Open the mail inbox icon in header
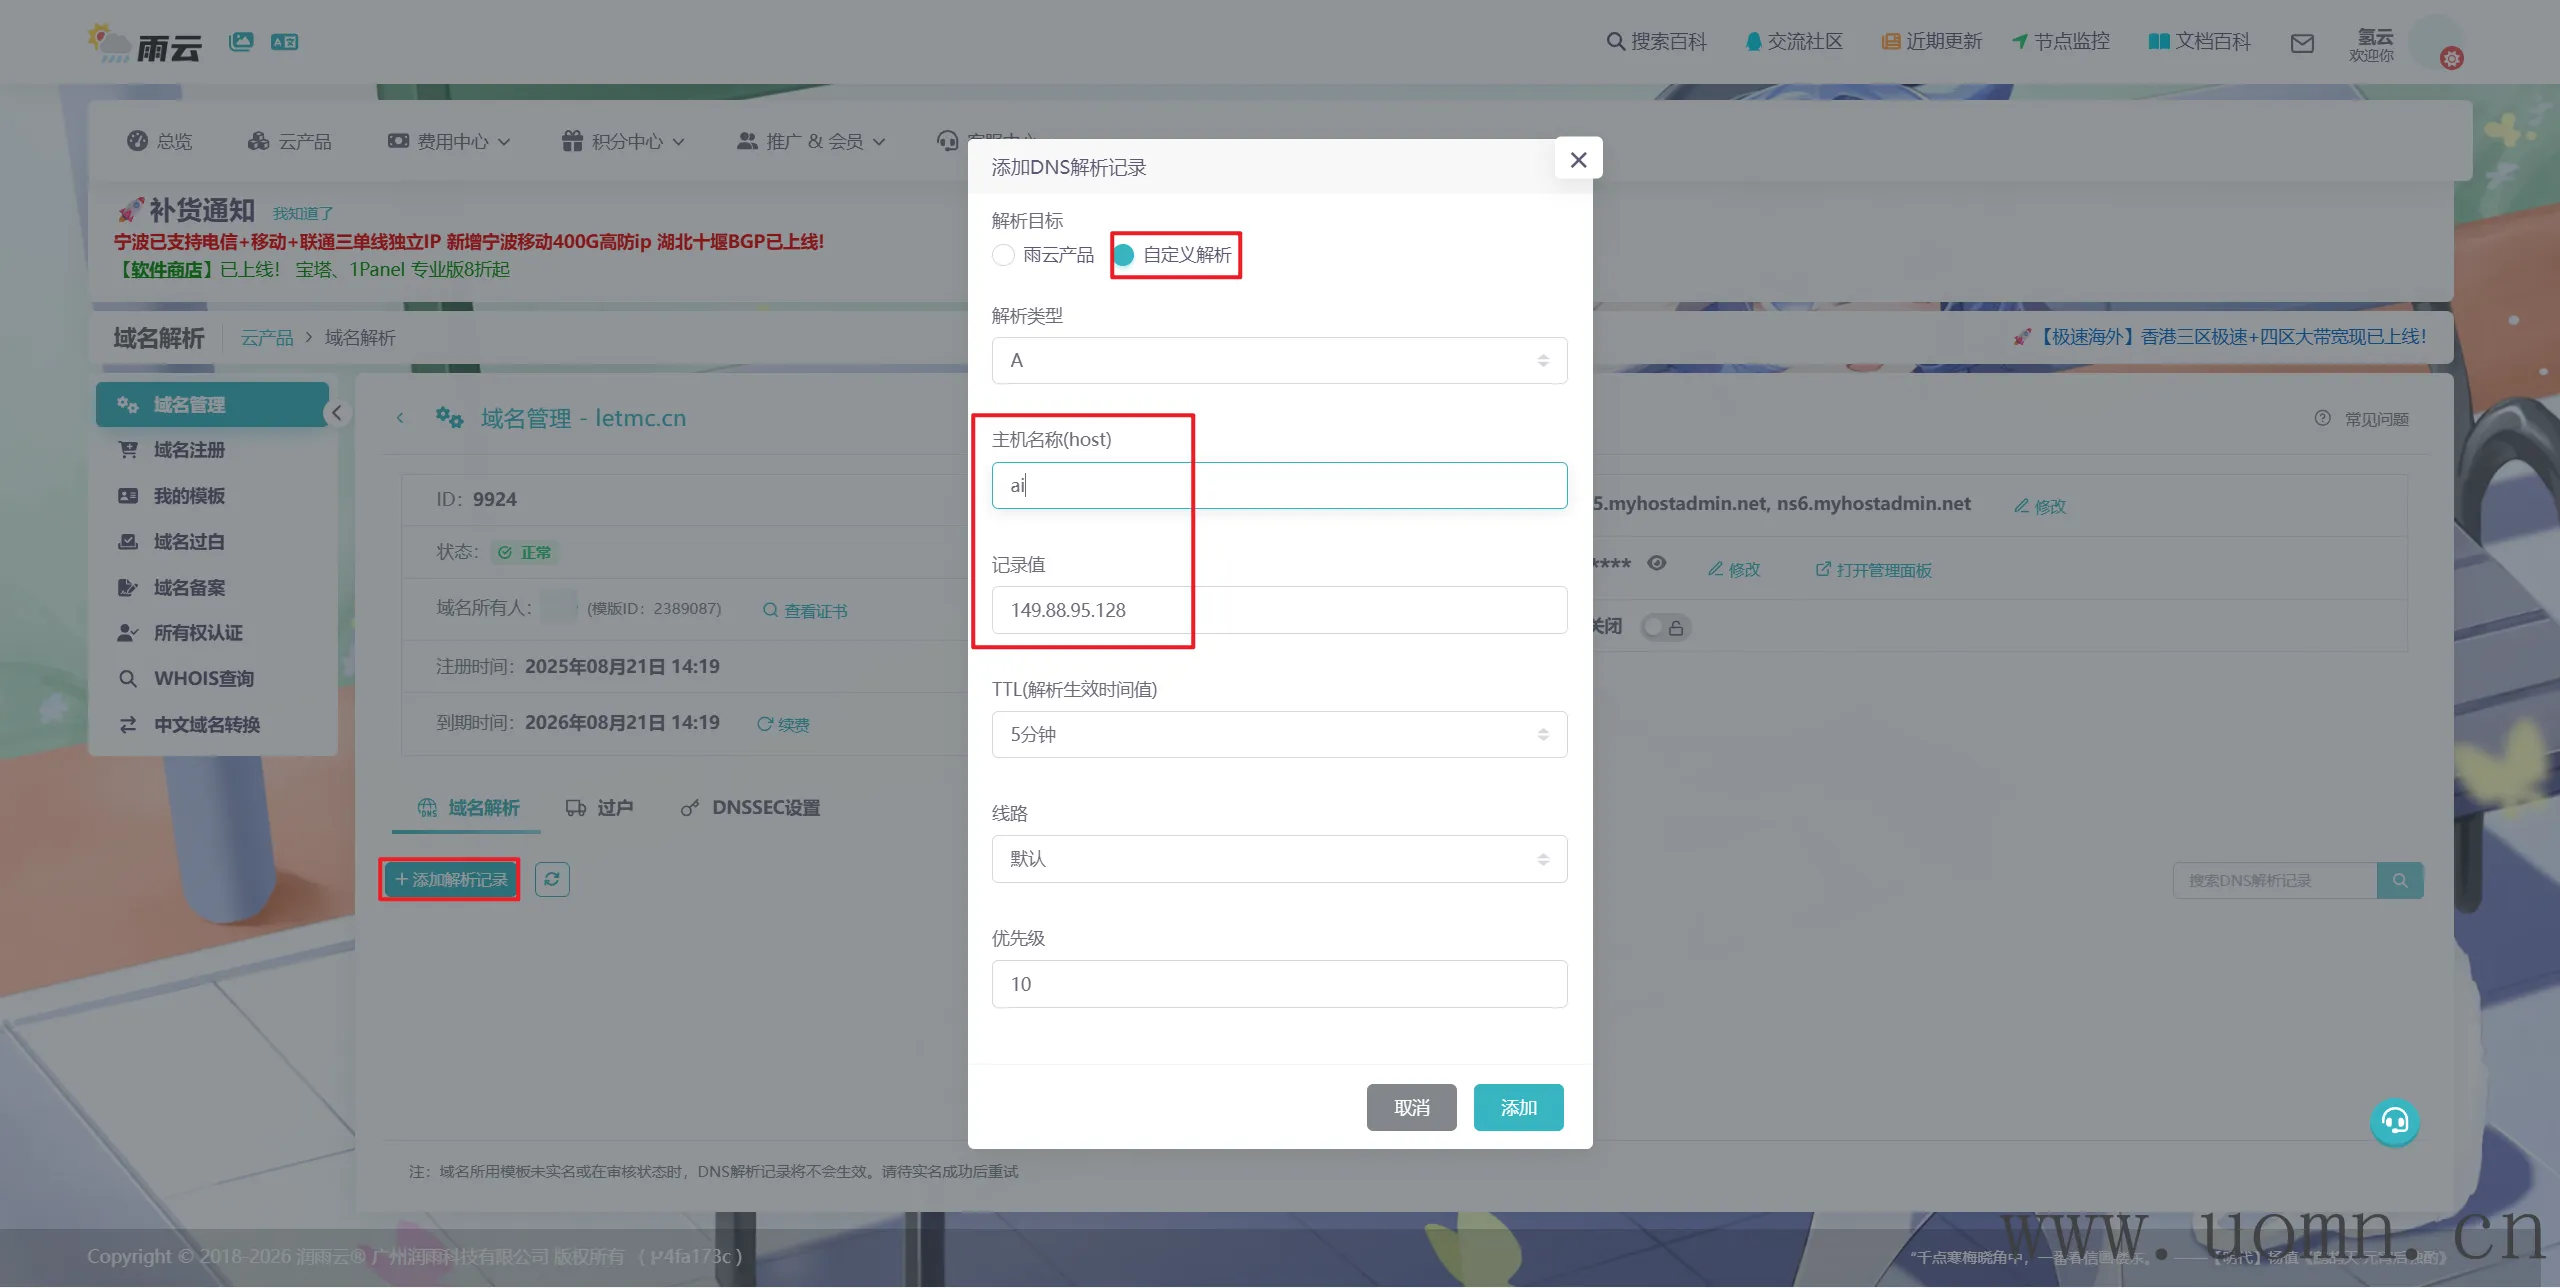 point(2302,43)
